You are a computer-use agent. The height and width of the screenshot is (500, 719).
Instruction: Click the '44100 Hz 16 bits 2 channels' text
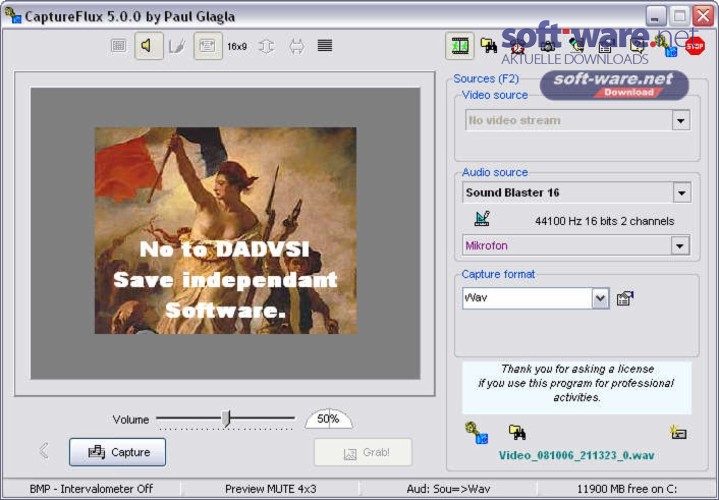click(604, 221)
